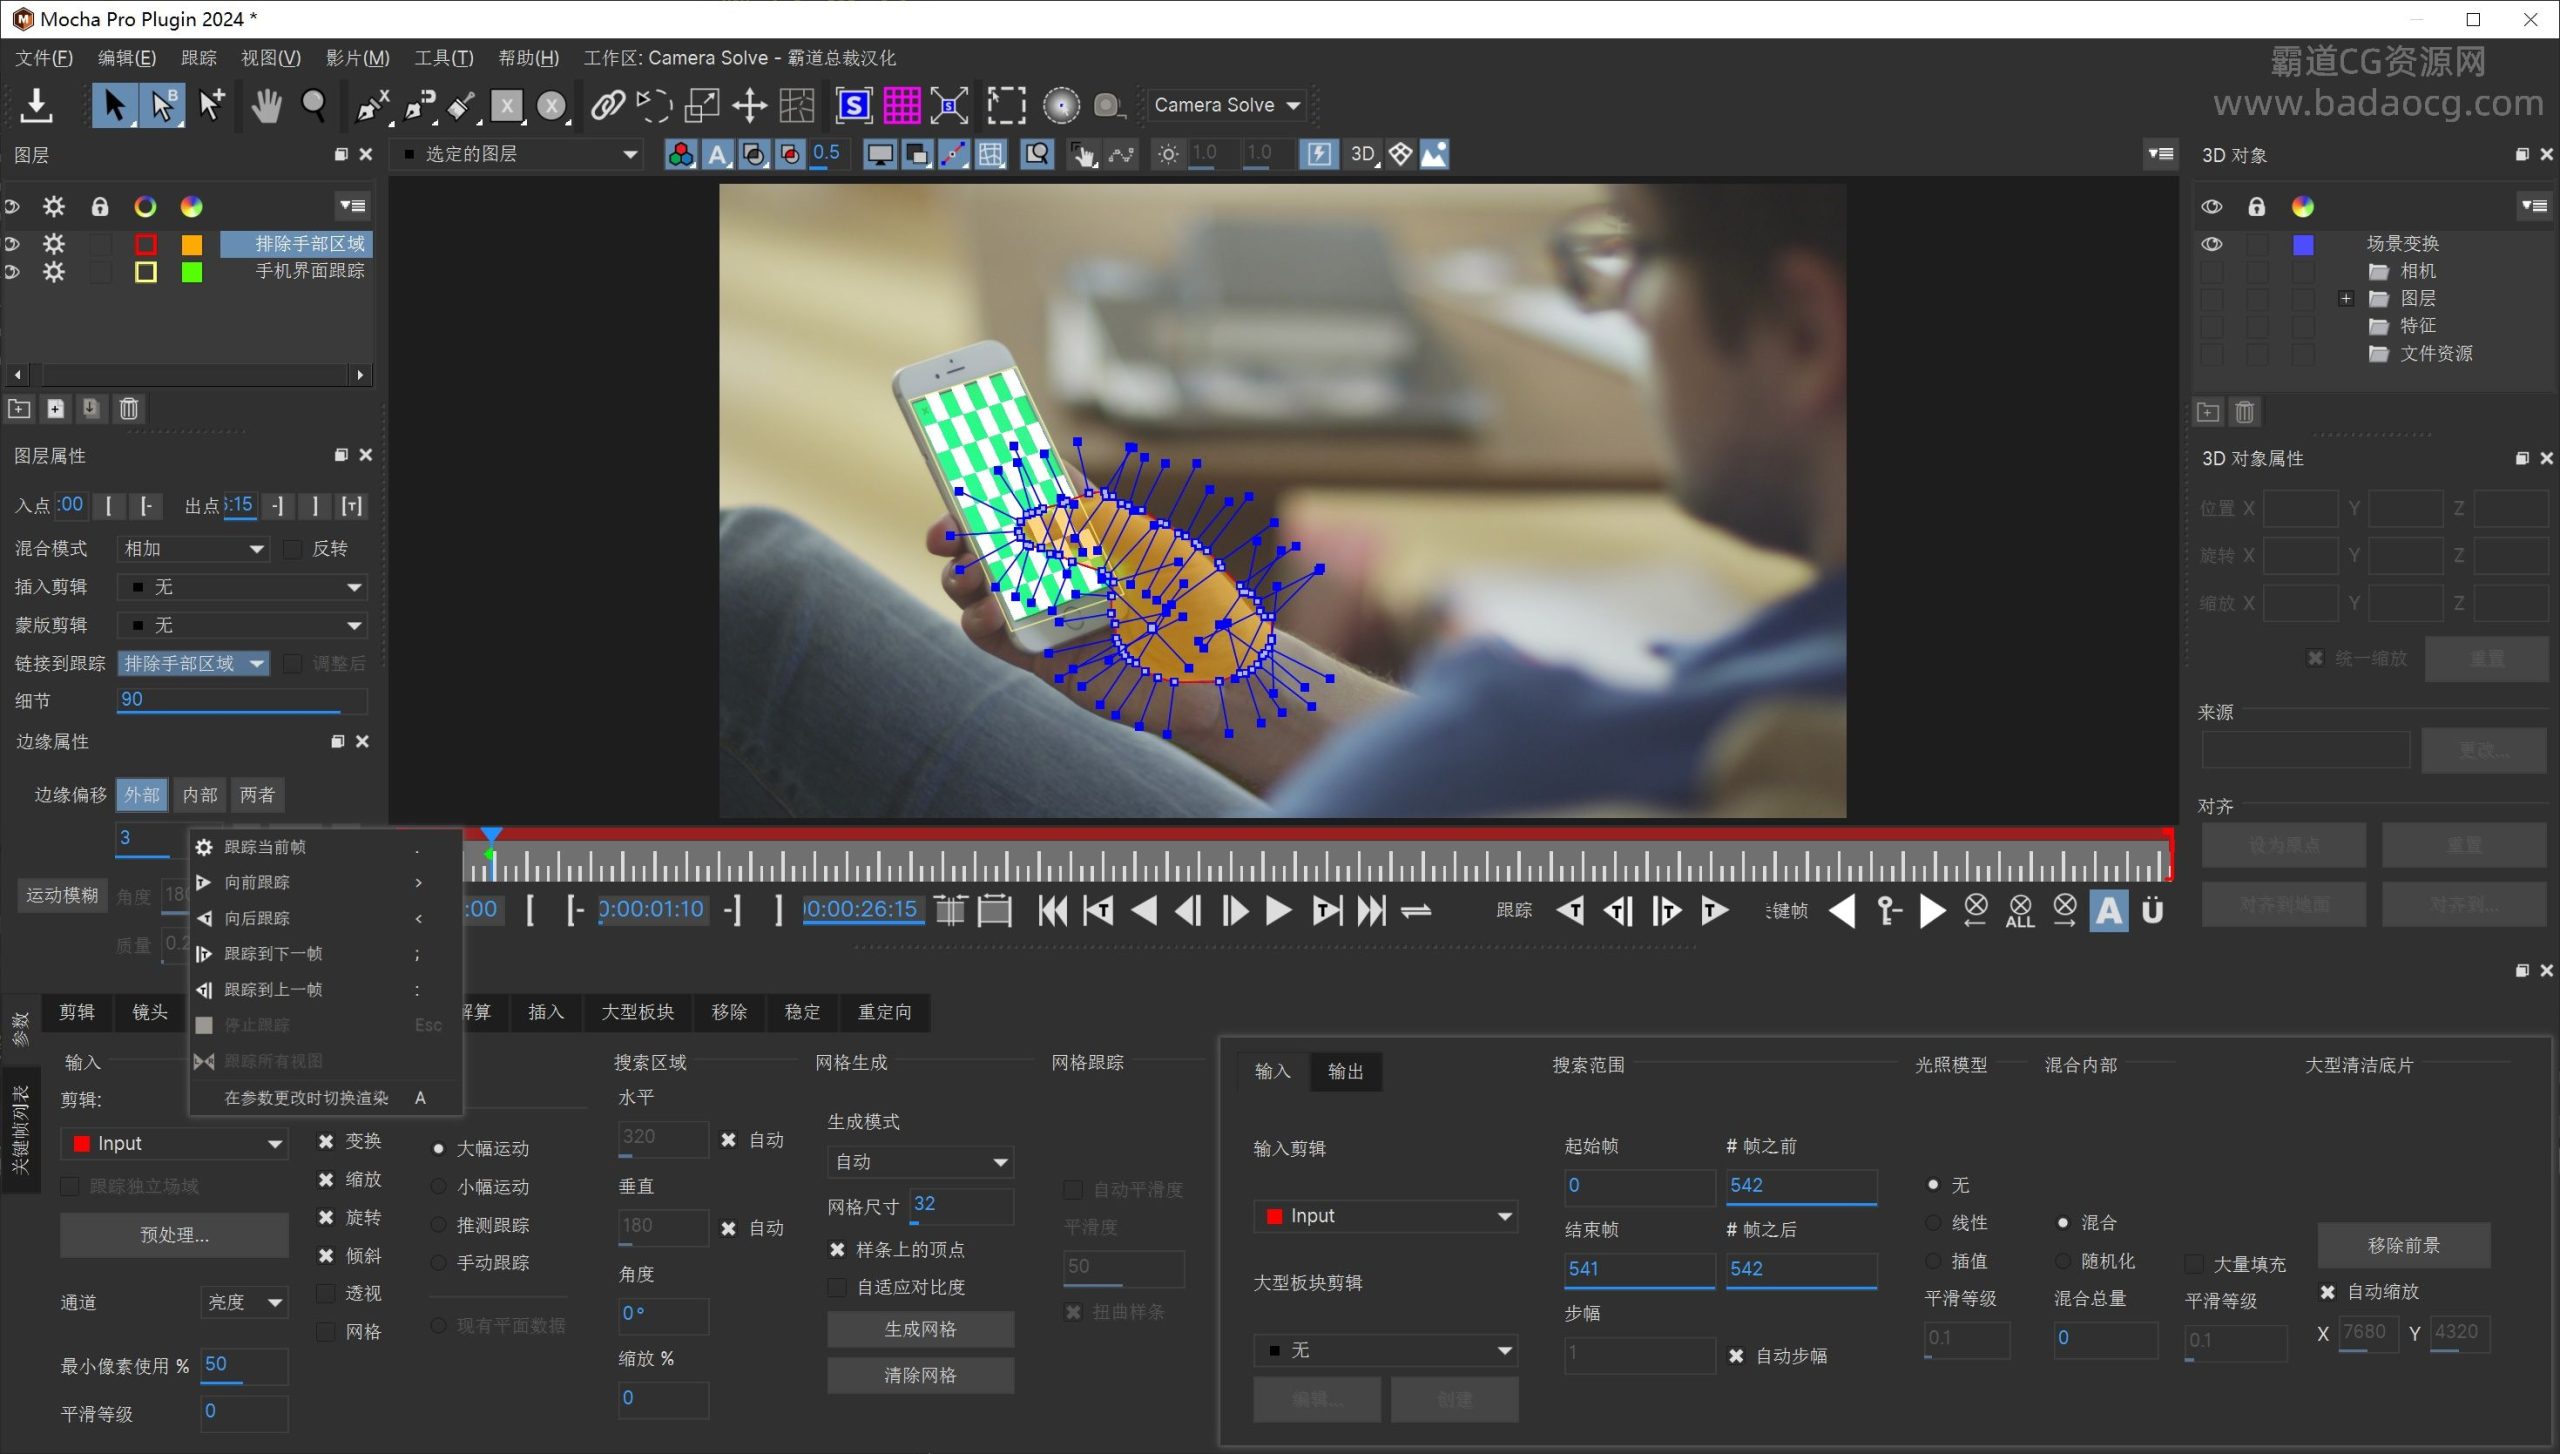
Task: Click 移除前景 button
Action: (x=2404, y=1246)
